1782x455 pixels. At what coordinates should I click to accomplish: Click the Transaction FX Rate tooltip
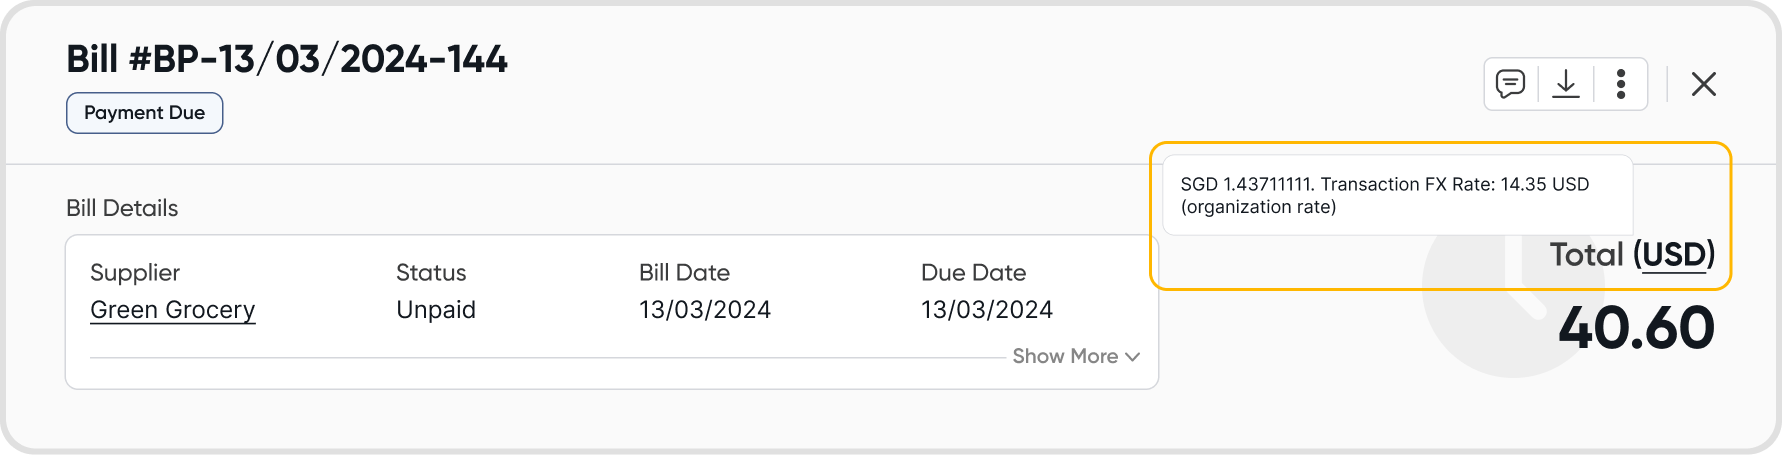1396,195
